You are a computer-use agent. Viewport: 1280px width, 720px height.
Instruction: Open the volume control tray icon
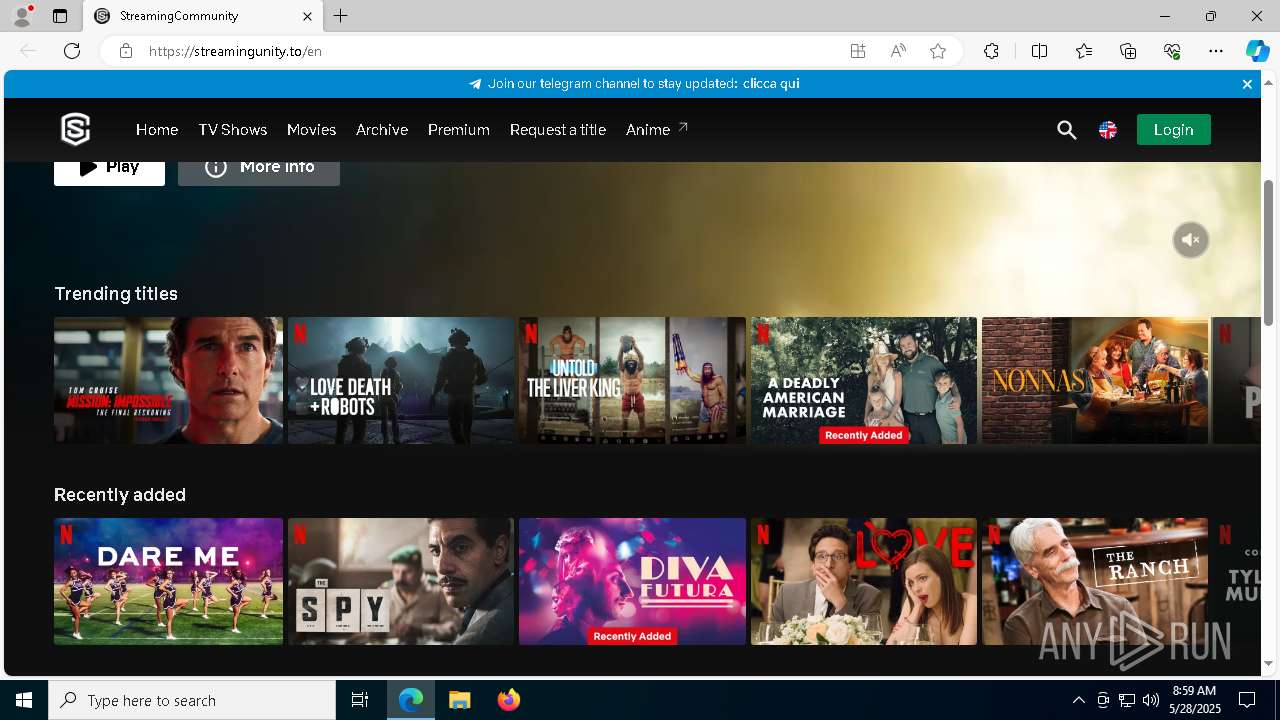1150,700
